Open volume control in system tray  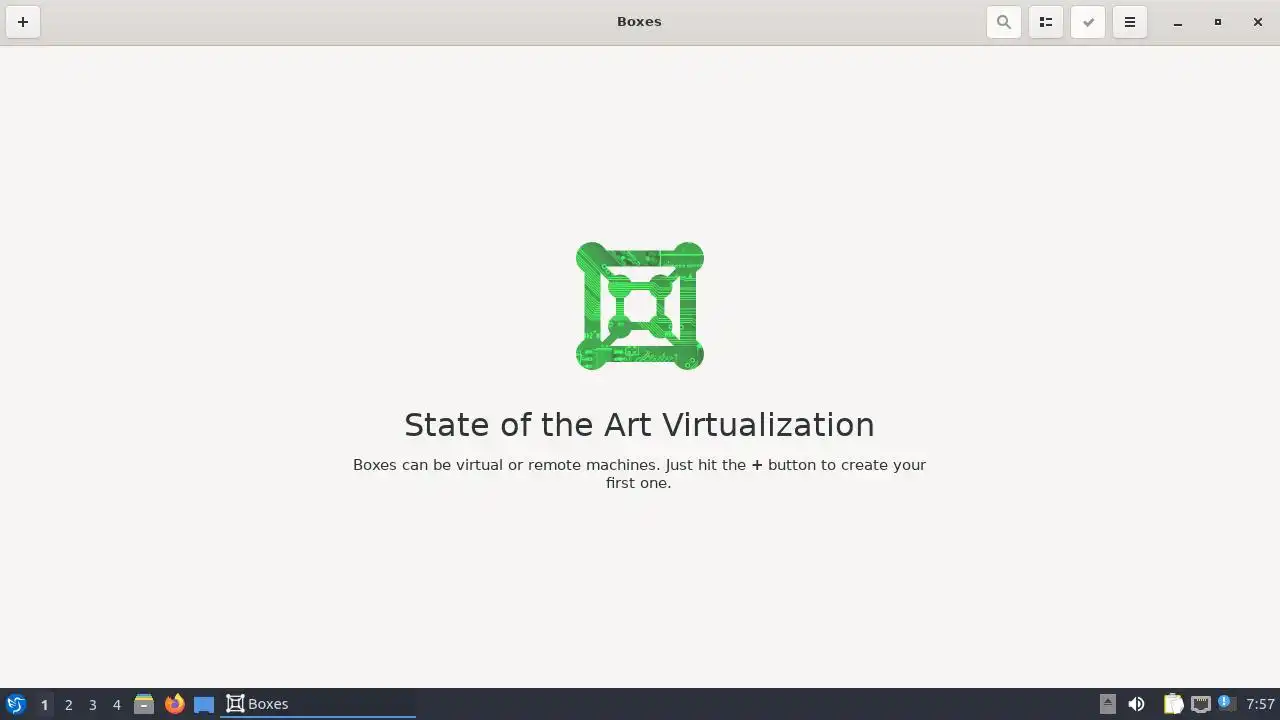click(x=1136, y=704)
